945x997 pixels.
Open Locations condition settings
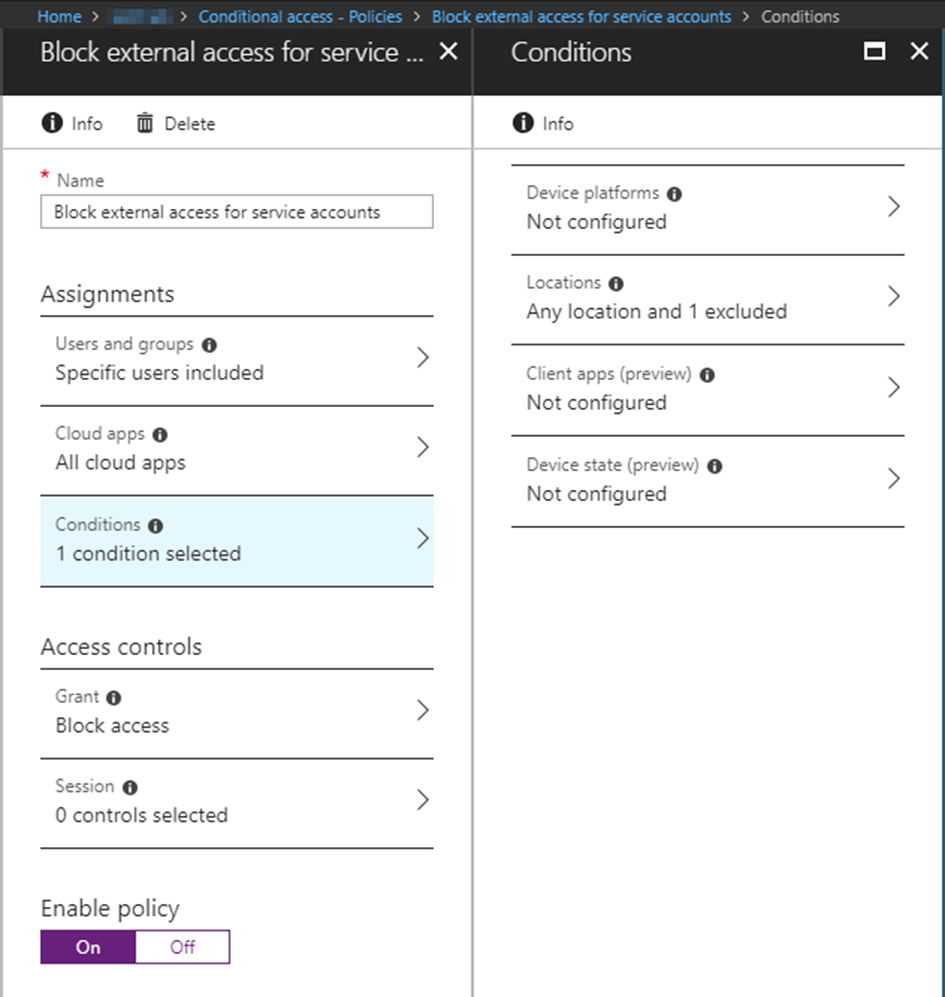(x=707, y=298)
